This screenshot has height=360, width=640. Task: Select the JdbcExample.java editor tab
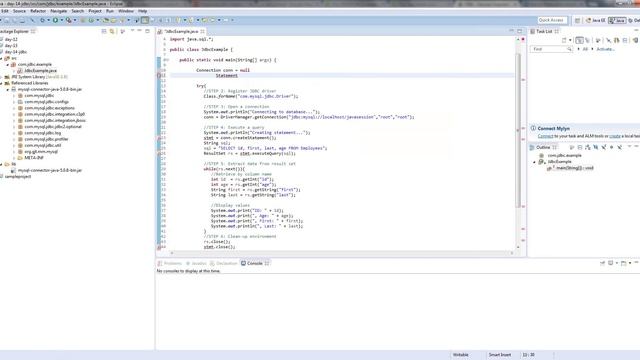click(x=182, y=31)
